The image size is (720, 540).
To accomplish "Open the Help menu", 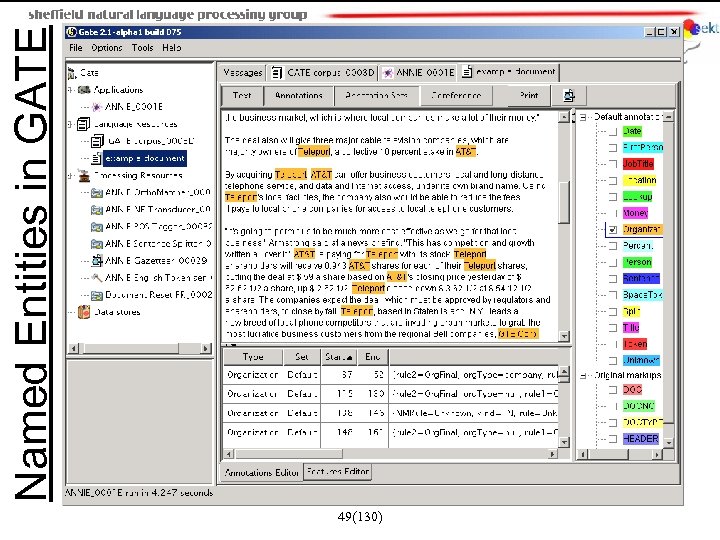I will [172, 48].
